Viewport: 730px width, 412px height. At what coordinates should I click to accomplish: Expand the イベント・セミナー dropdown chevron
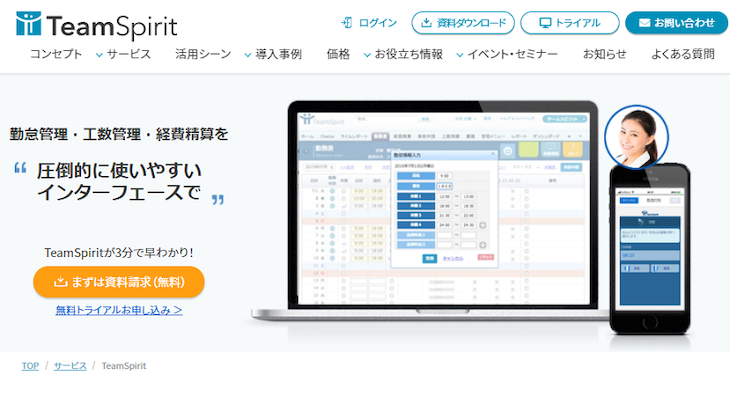[460, 55]
